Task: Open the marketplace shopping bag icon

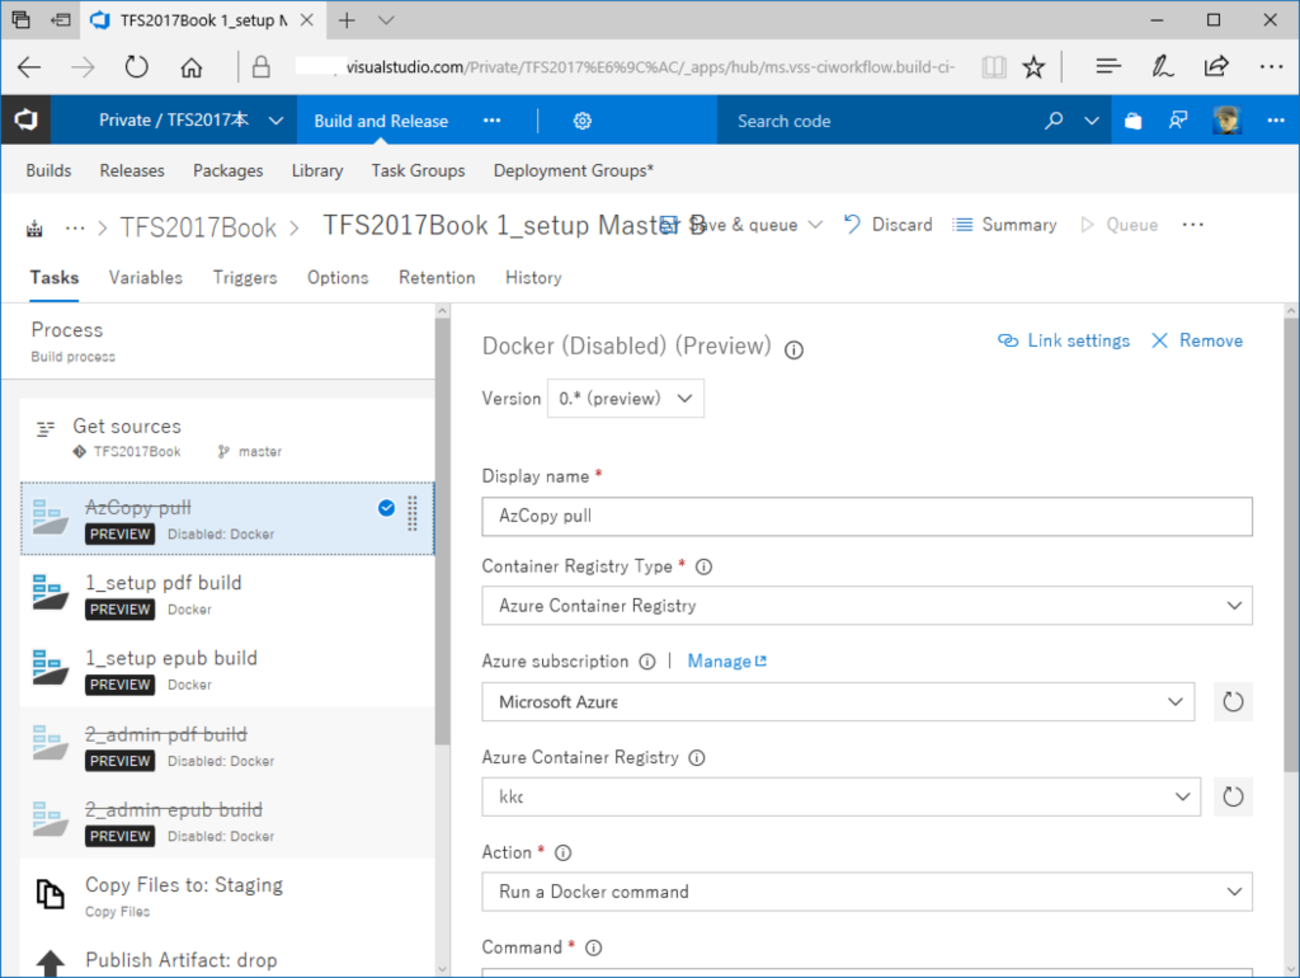Action: [x=1133, y=121]
